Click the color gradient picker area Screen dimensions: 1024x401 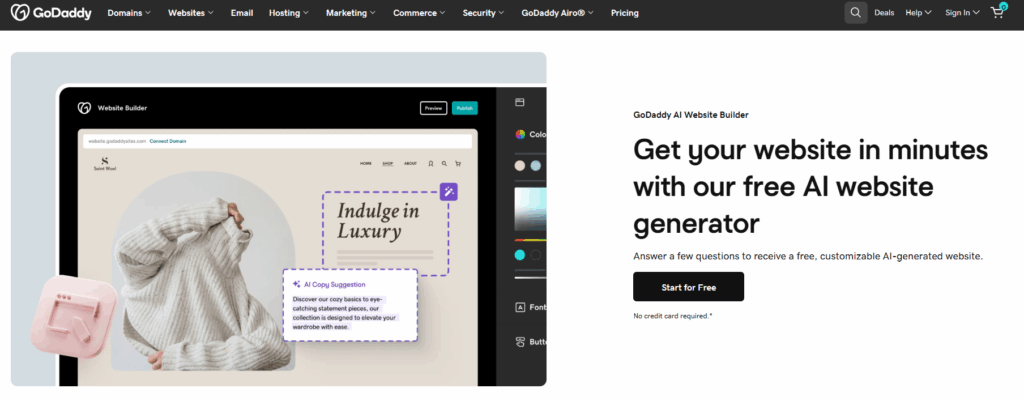pos(530,210)
